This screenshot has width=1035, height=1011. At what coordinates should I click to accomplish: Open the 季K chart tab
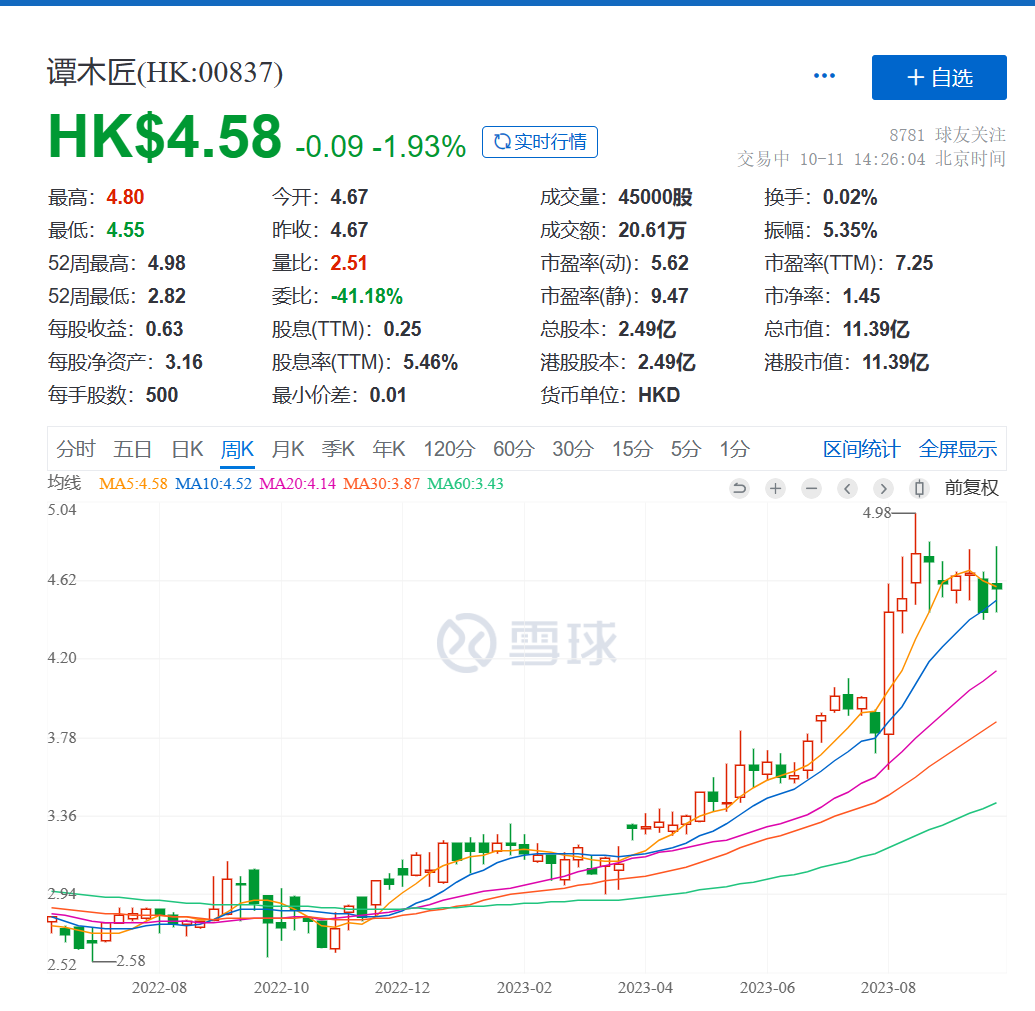[338, 449]
